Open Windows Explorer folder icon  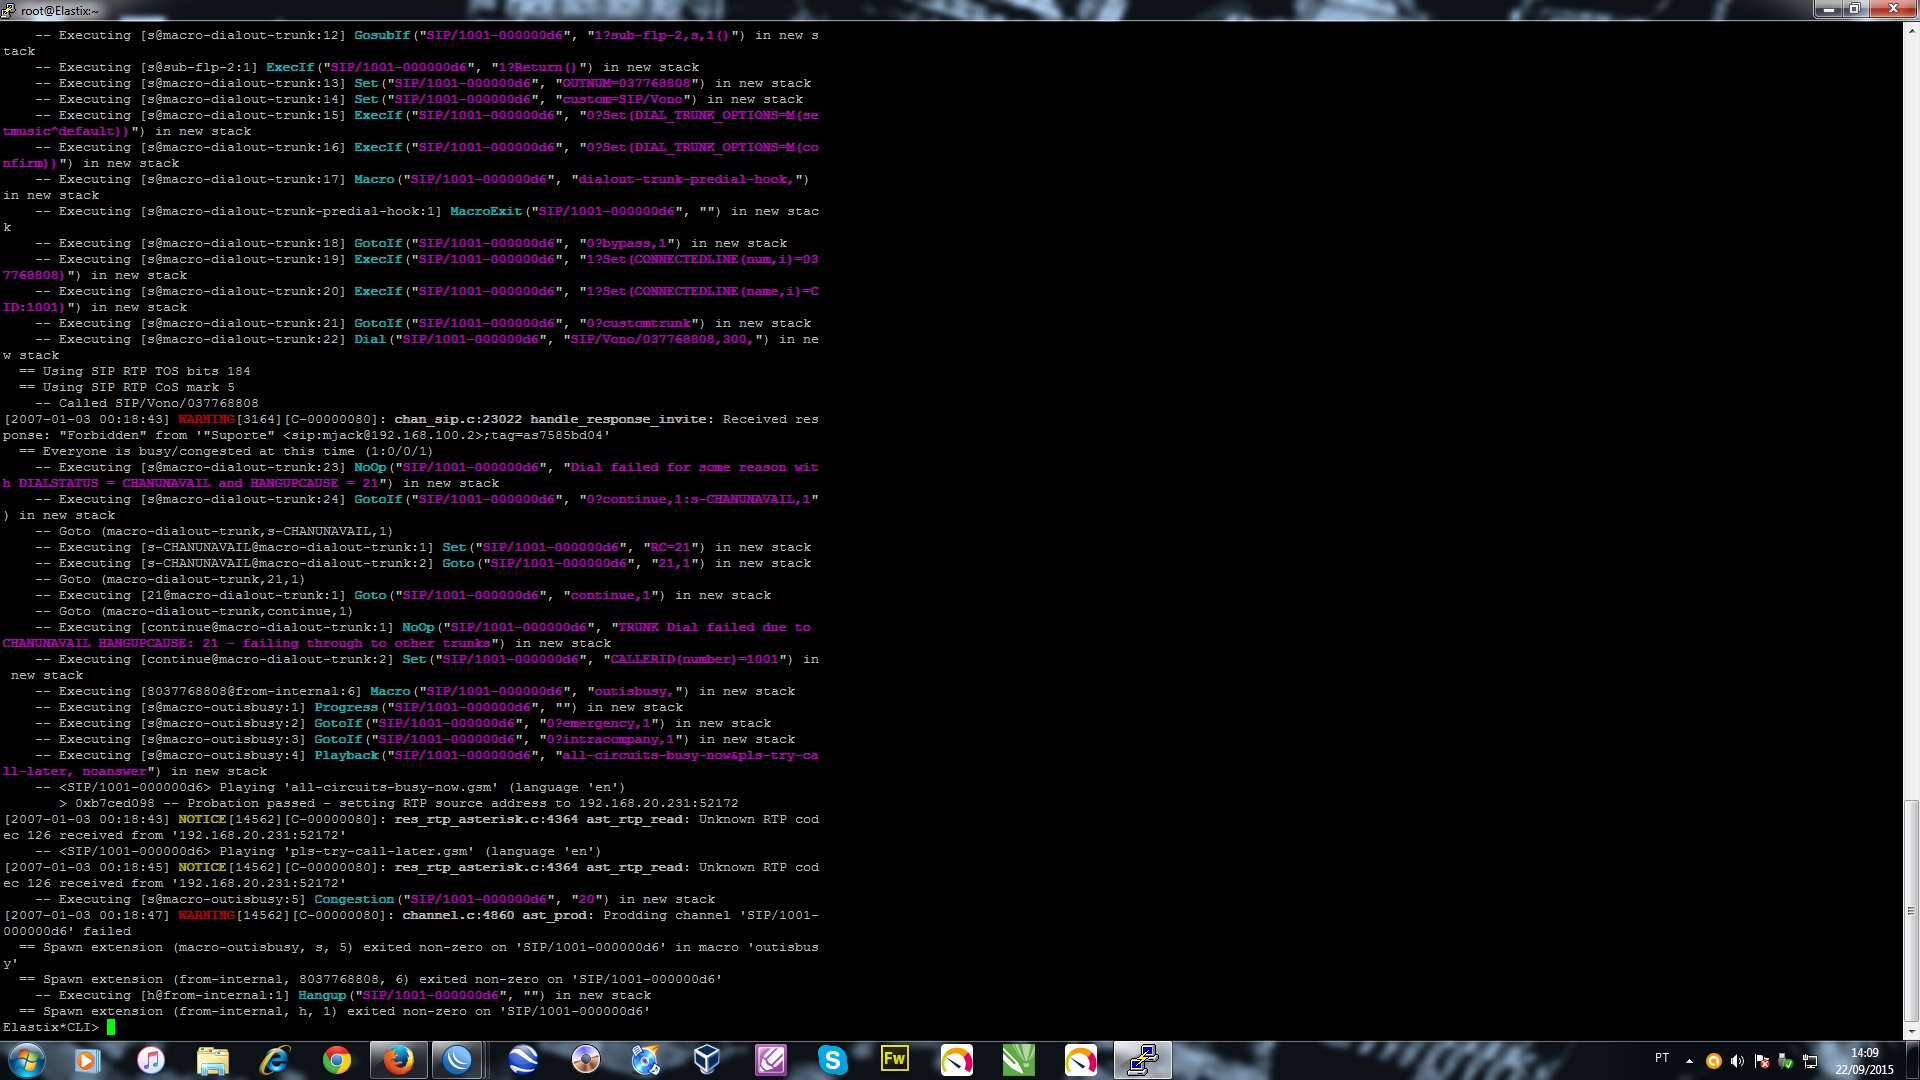click(x=212, y=1060)
